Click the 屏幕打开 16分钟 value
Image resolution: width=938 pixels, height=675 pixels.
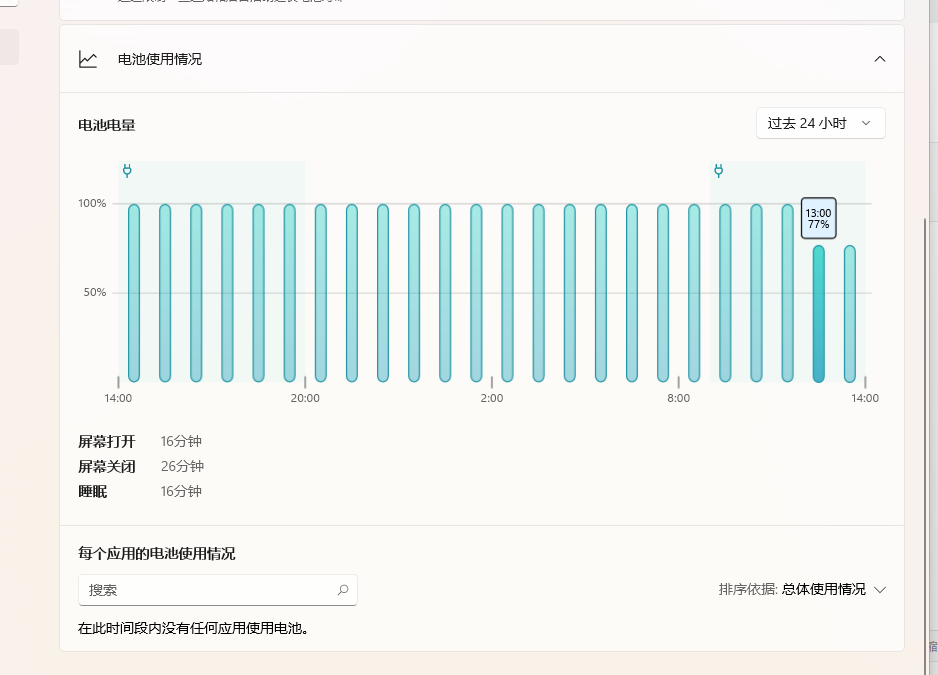pos(181,441)
